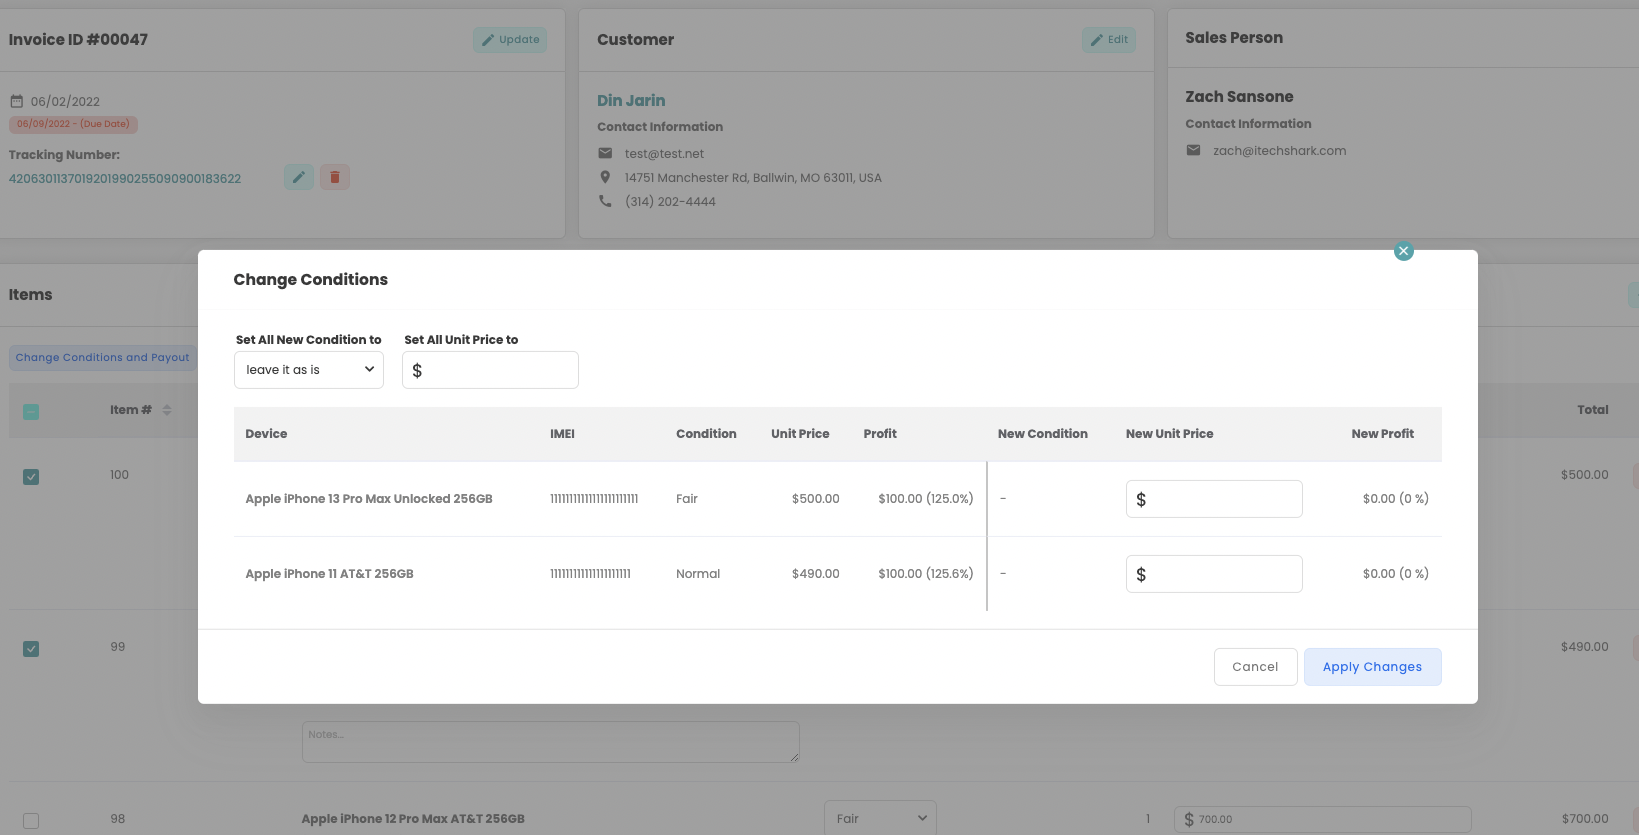Click the customer address location pin icon

605,177
